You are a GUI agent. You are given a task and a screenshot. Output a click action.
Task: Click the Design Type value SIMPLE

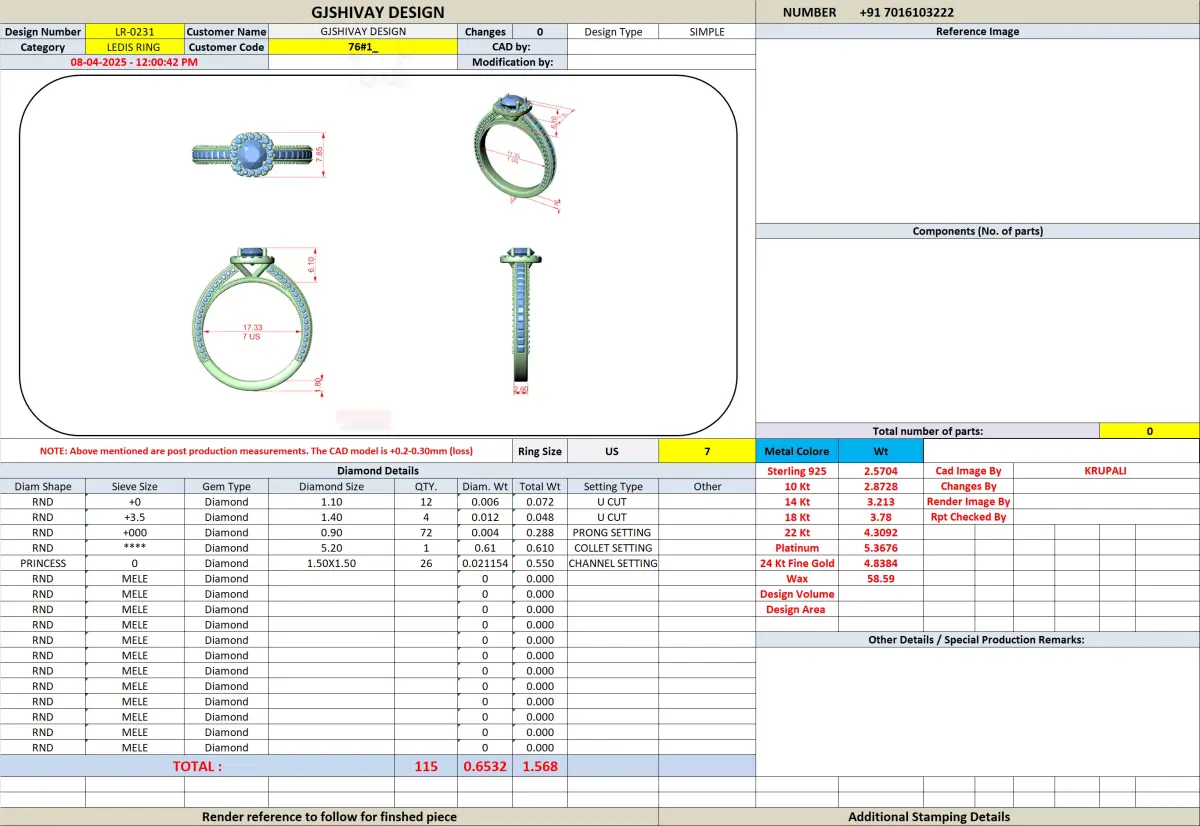pyautogui.click(x=707, y=32)
